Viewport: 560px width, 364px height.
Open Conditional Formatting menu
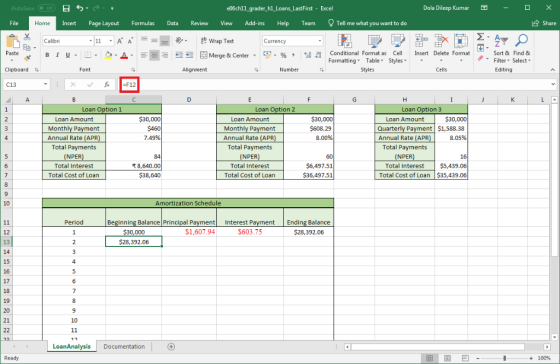[x=344, y=49]
